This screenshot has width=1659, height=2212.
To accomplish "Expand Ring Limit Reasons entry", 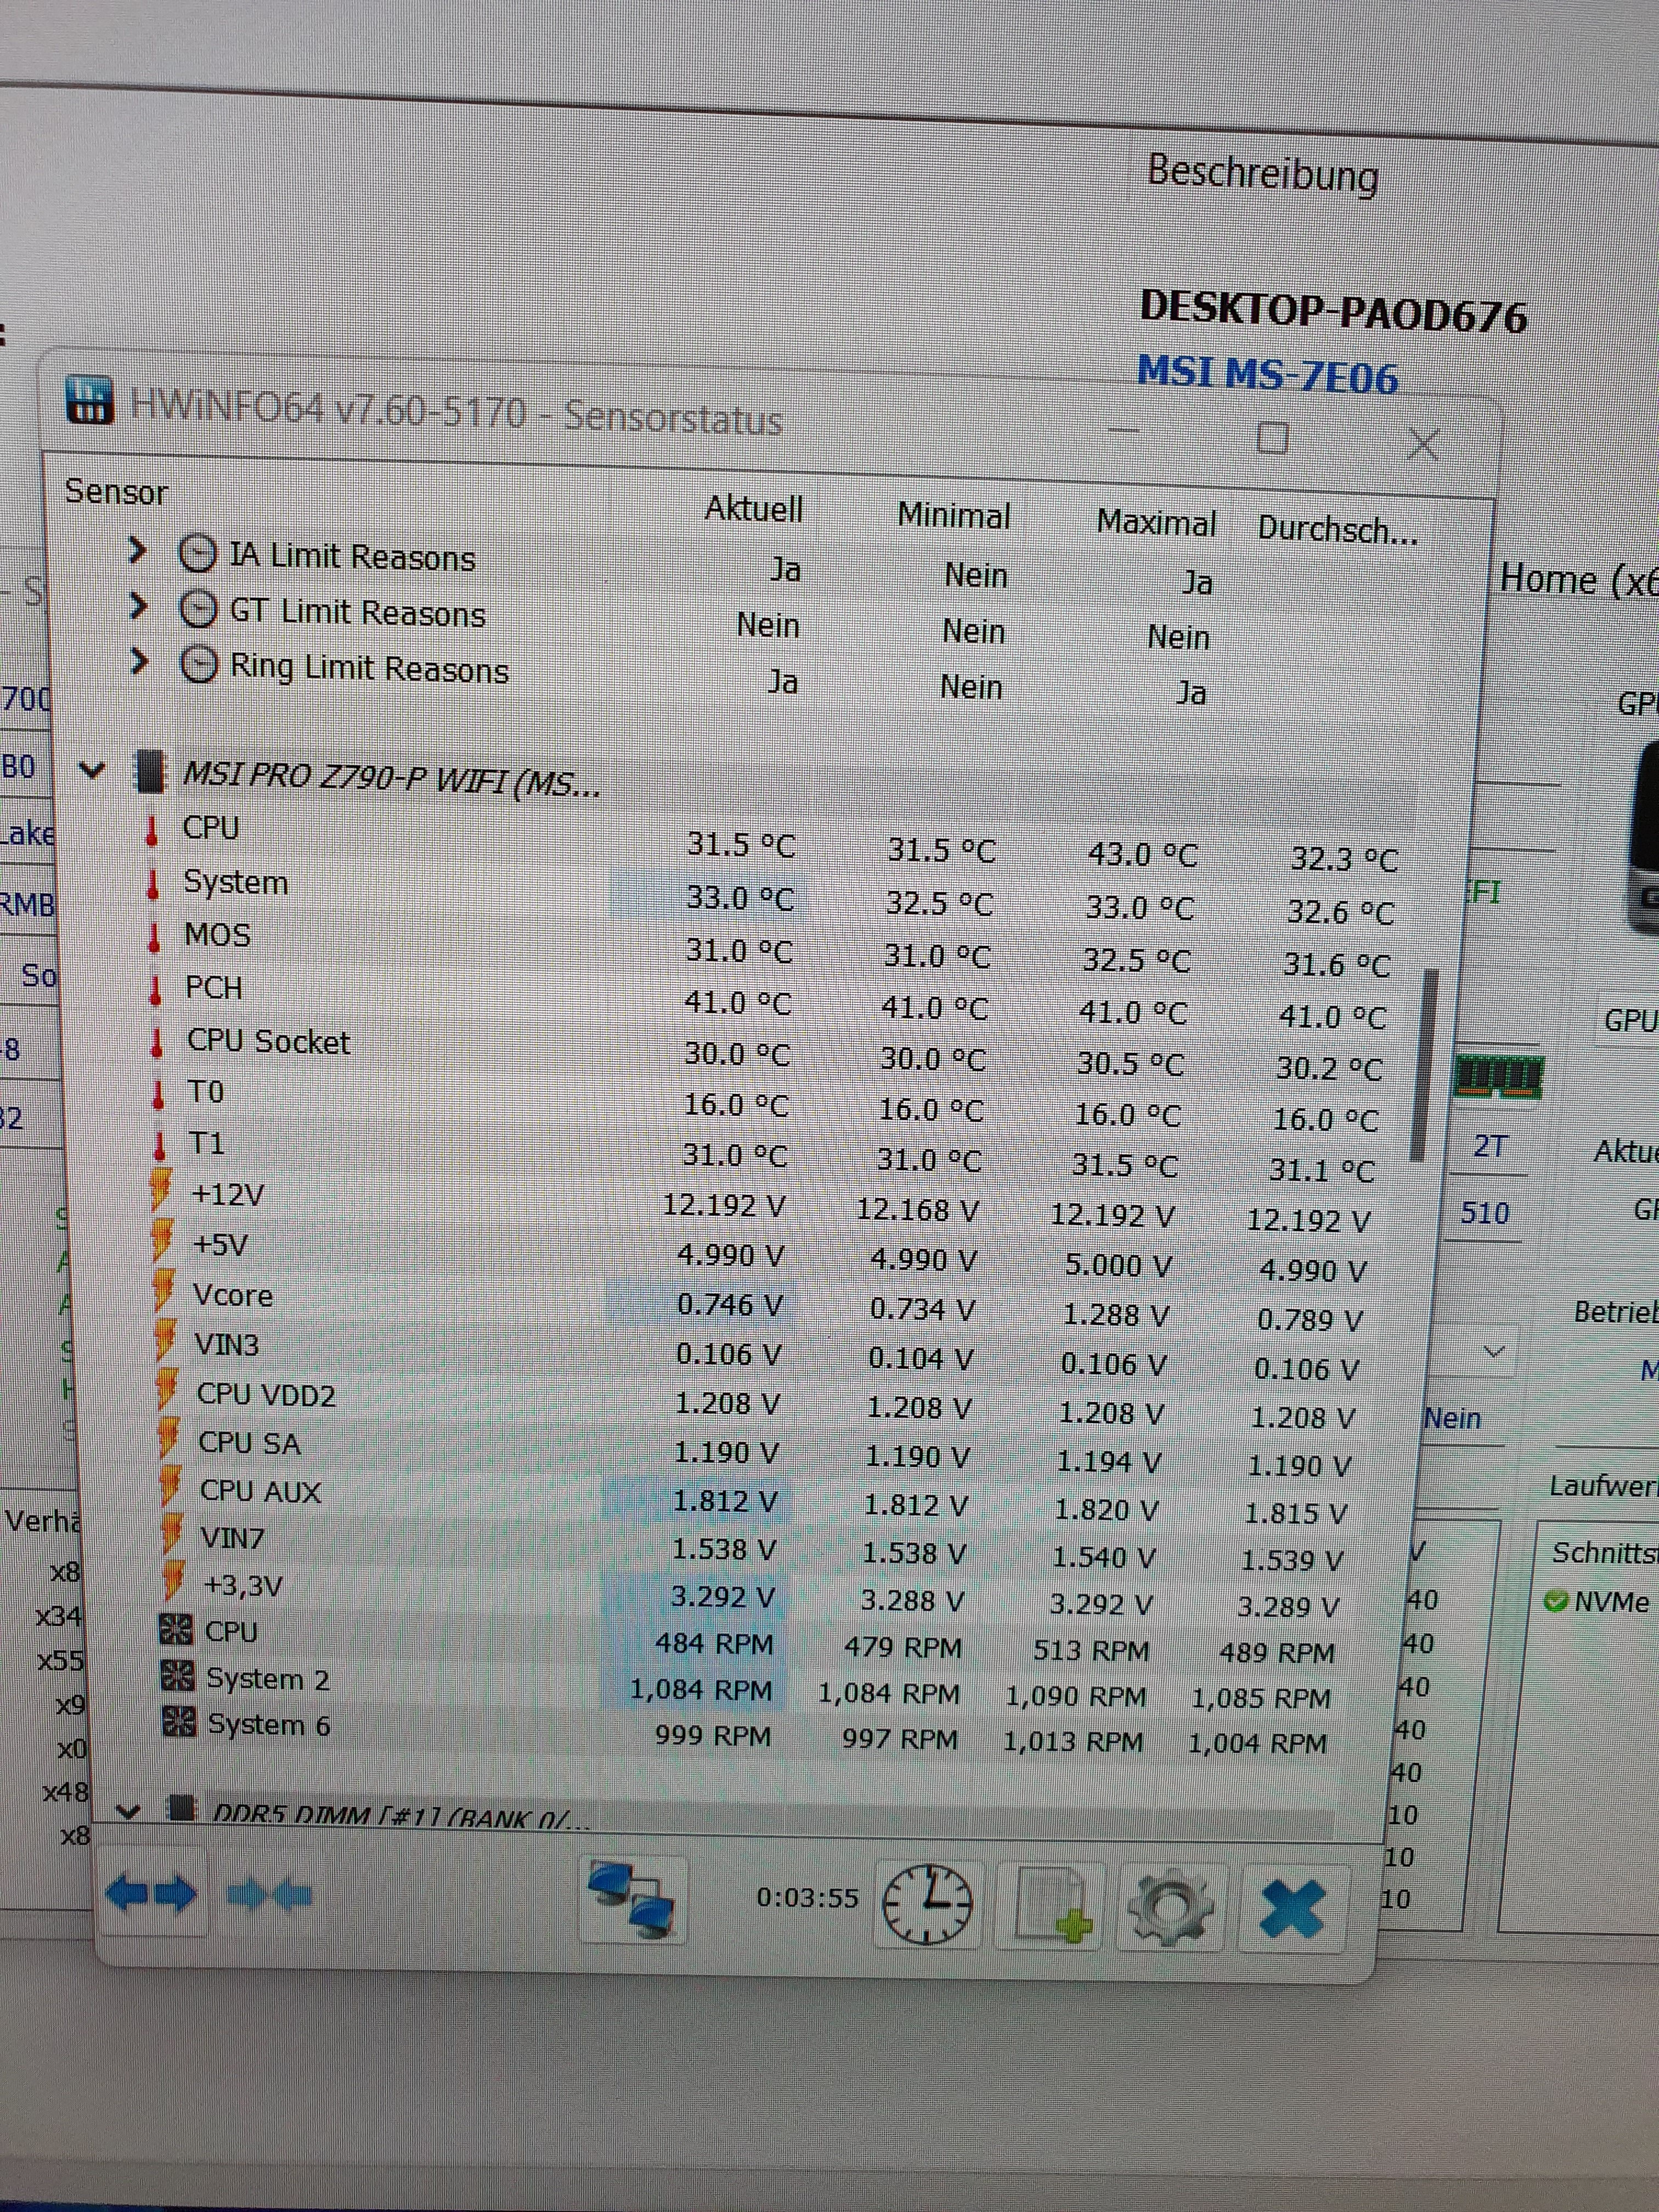I will click(x=140, y=661).
